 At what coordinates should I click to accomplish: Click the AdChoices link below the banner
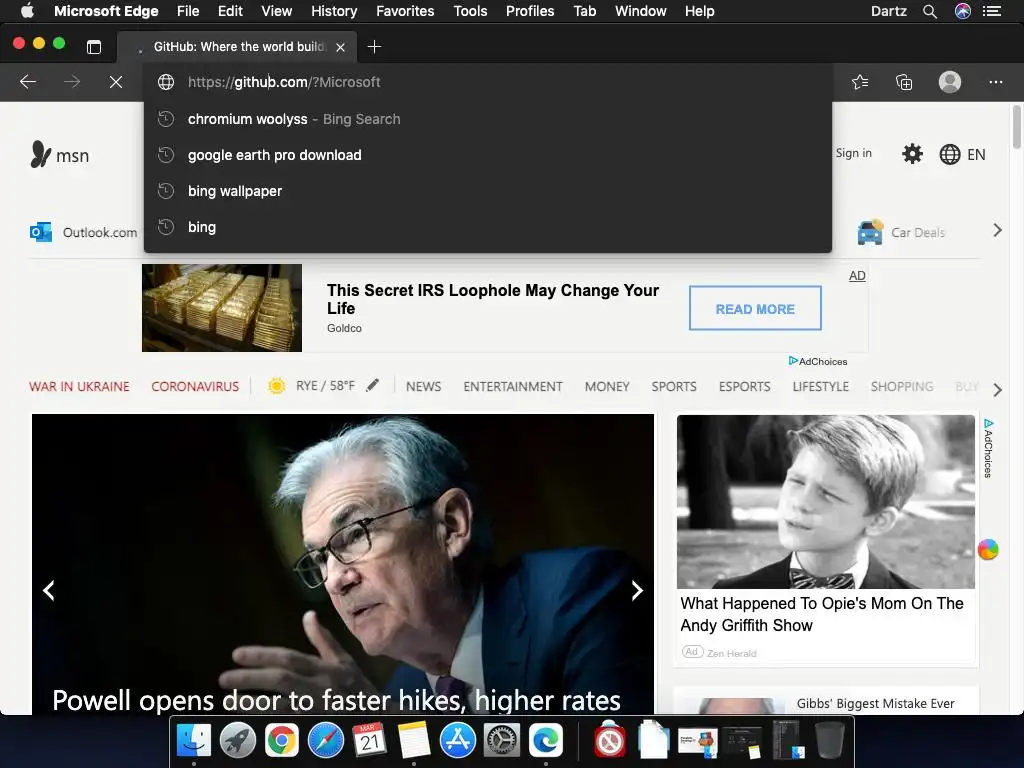coord(818,361)
